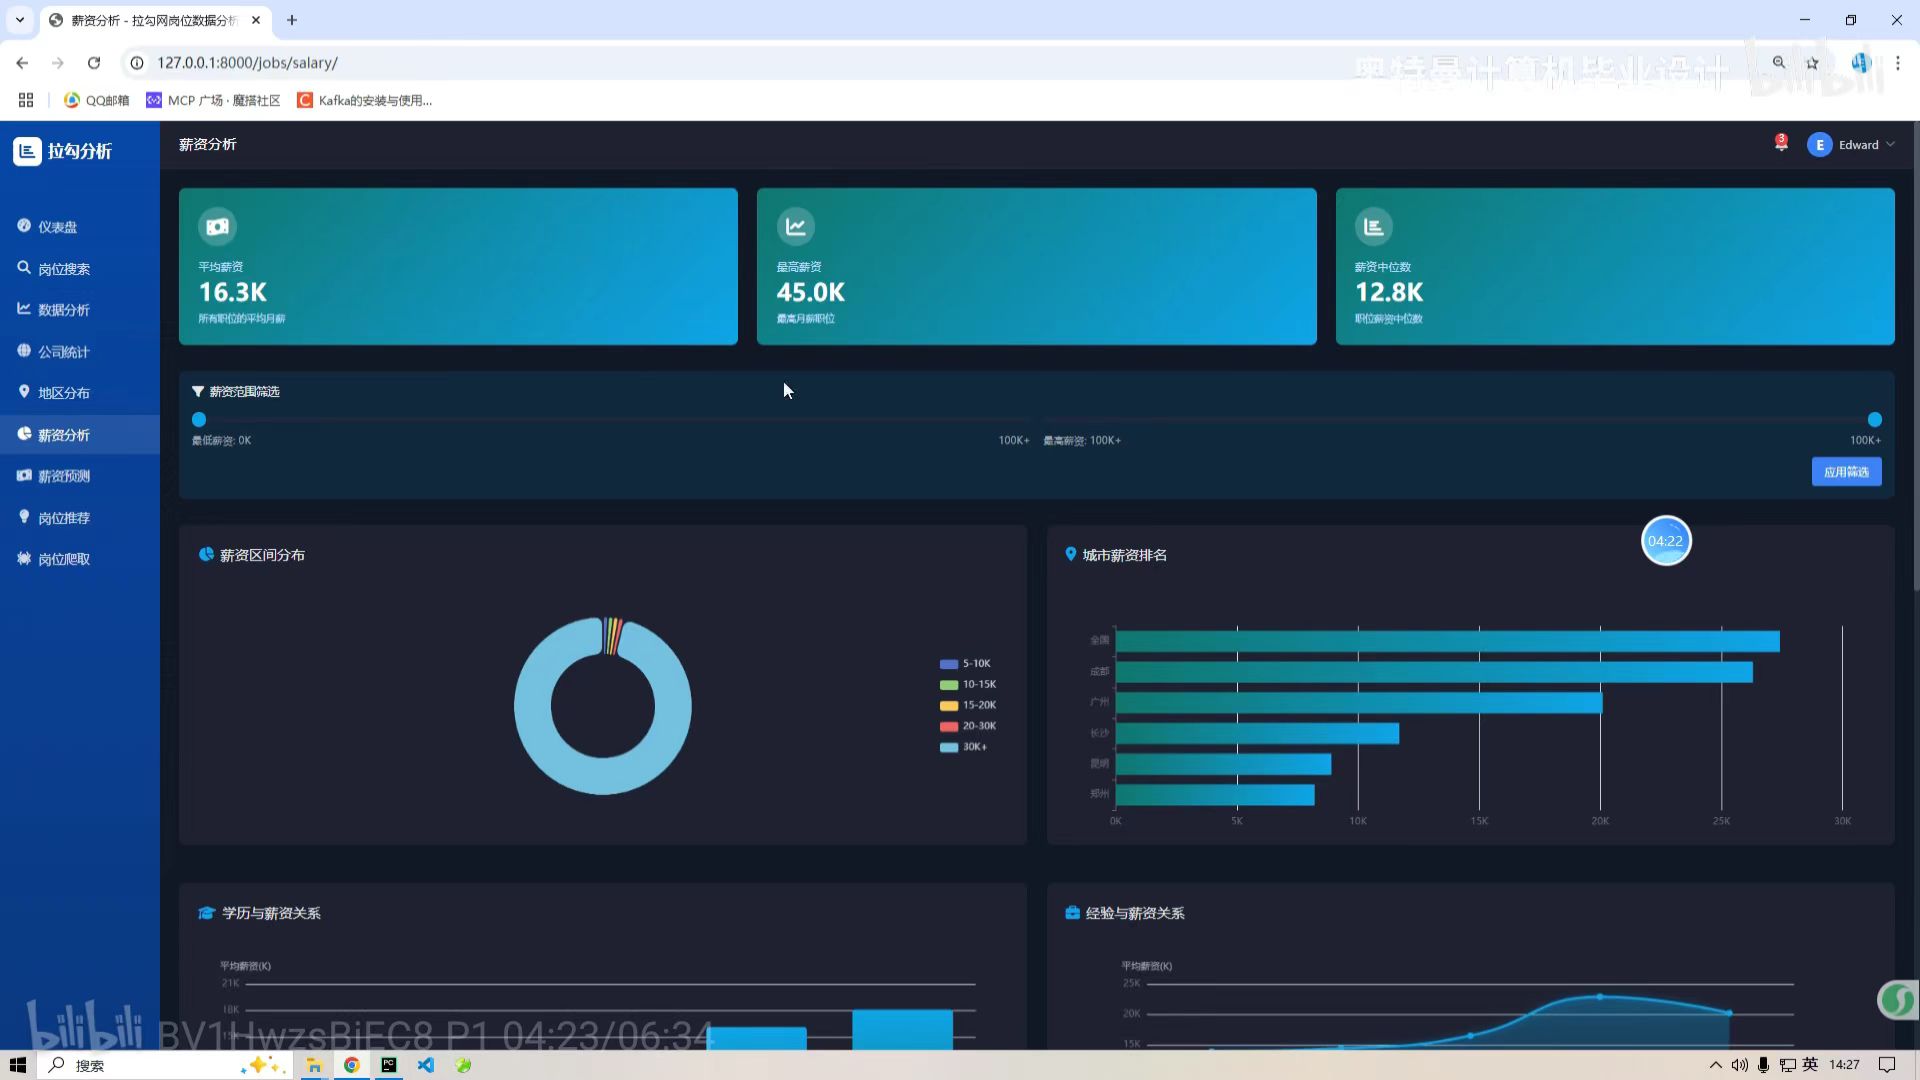The image size is (1920, 1080).
Task: Go to 岗位搜索 job search page
Action: 63,269
